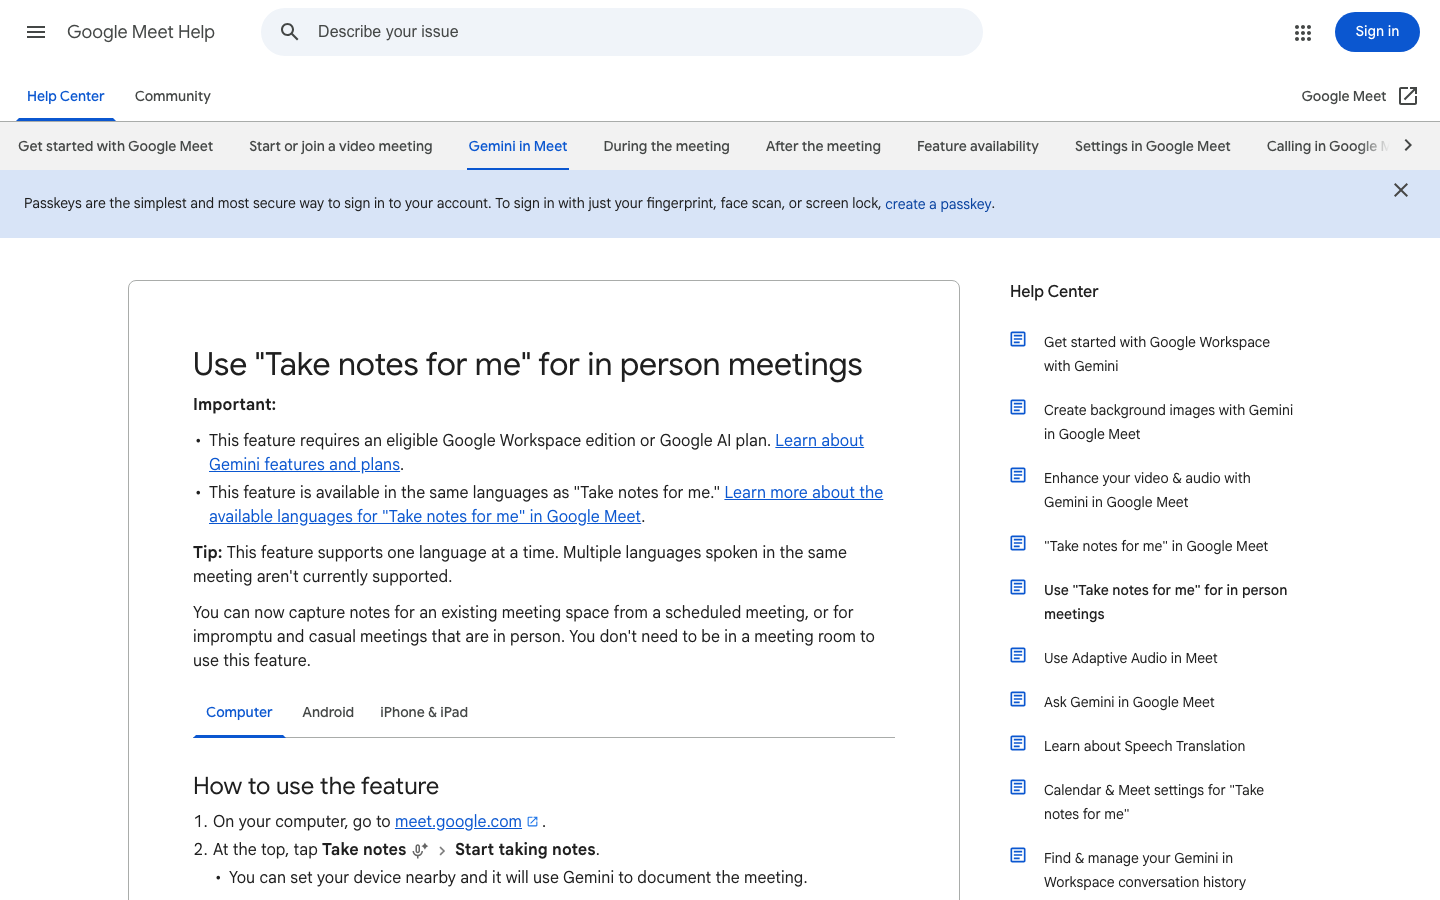
Task: Open Use Adaptive Audio in Meet article
Action: (x=1131, y=658)
